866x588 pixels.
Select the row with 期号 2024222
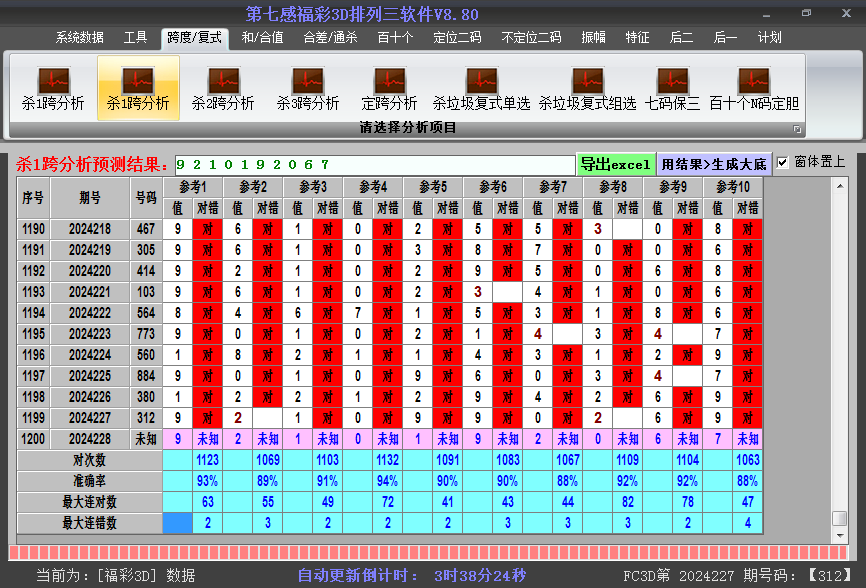tap(389, 313)
